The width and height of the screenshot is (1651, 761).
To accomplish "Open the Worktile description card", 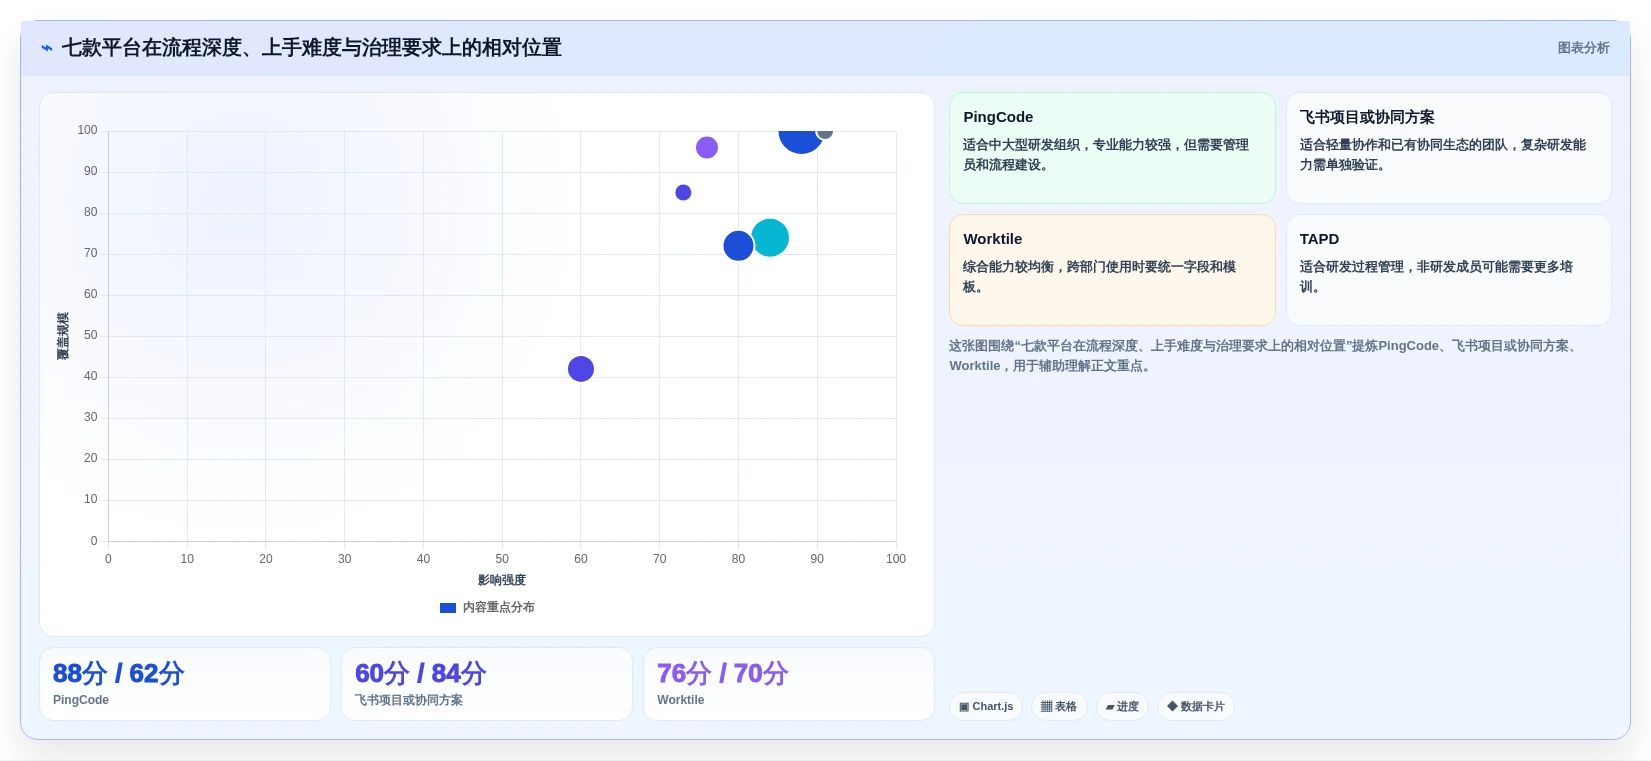I will click(1112, 270).
